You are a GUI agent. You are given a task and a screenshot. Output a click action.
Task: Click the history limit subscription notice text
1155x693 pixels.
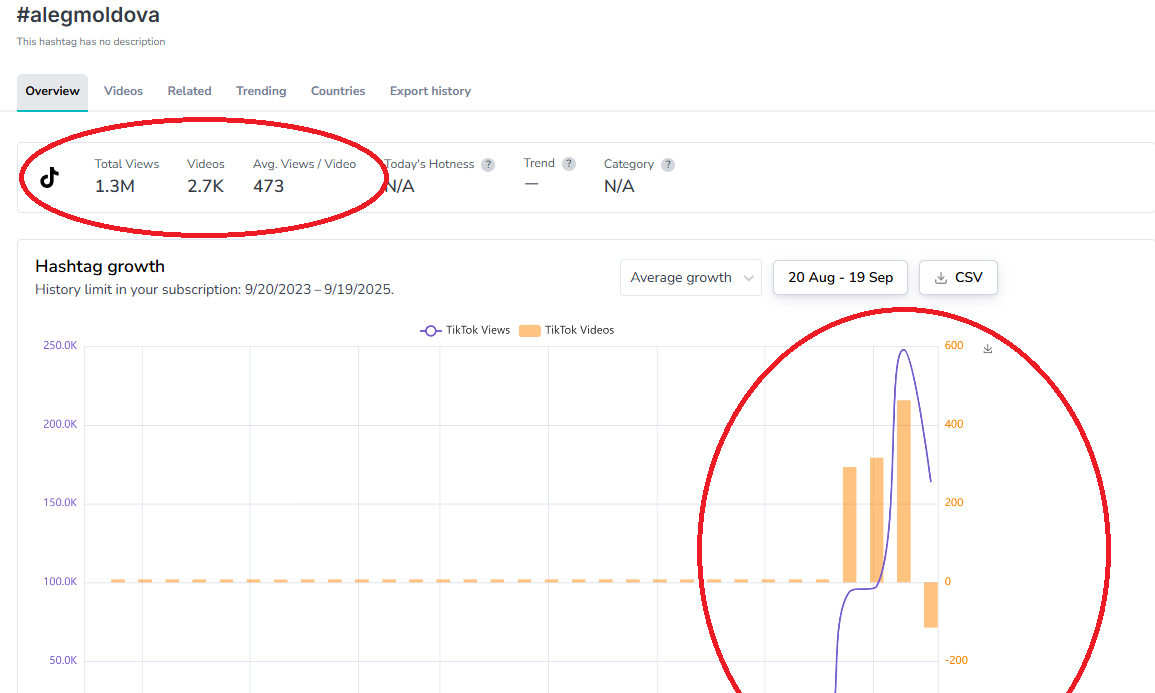point(214,289)
